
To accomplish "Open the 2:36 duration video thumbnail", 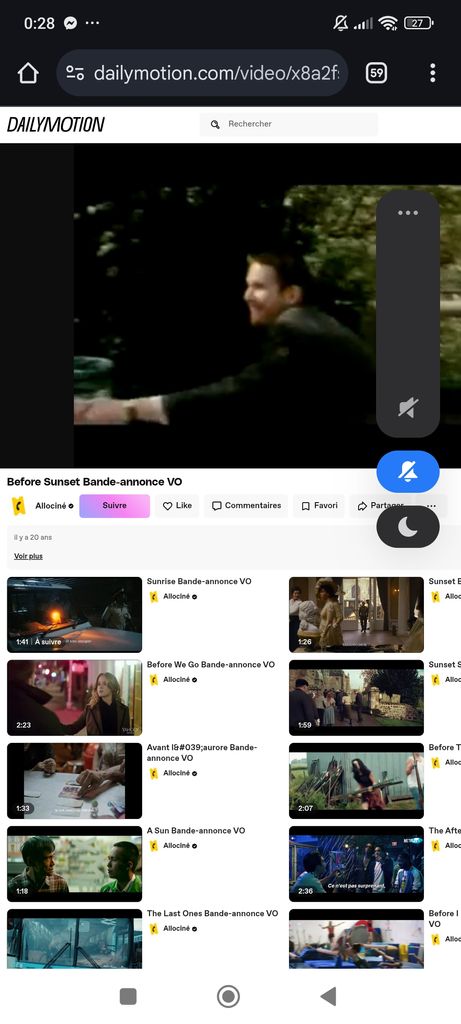I will click(356, 863).
